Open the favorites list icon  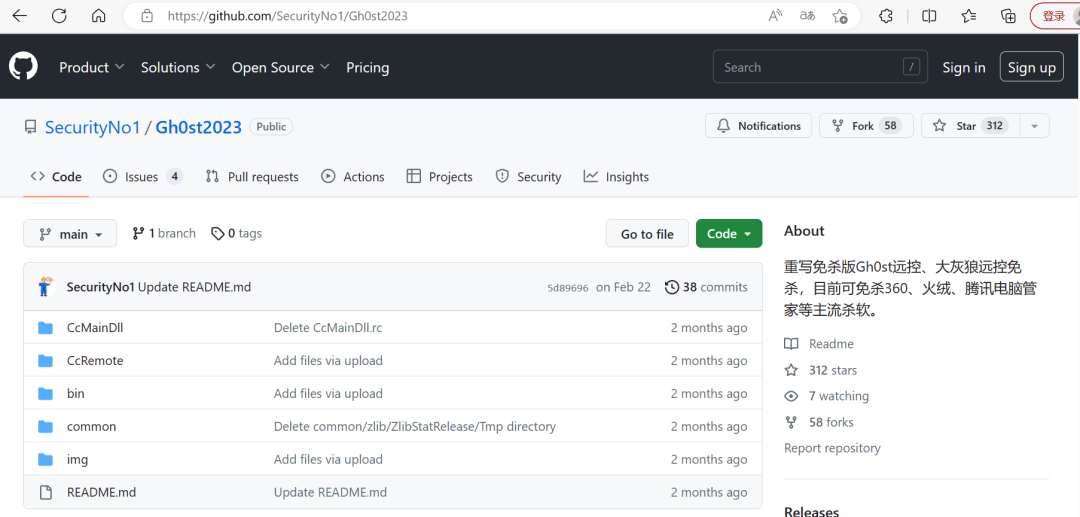point(969,16)
